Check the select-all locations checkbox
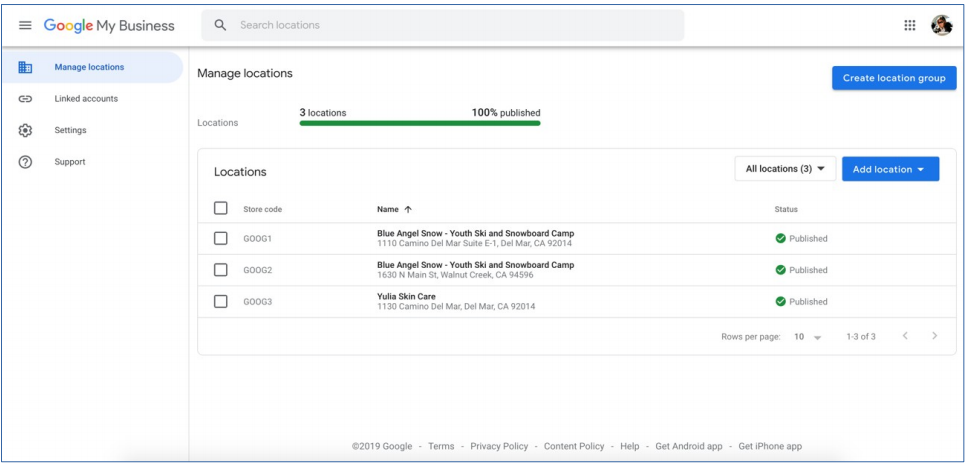 point(221,208)
